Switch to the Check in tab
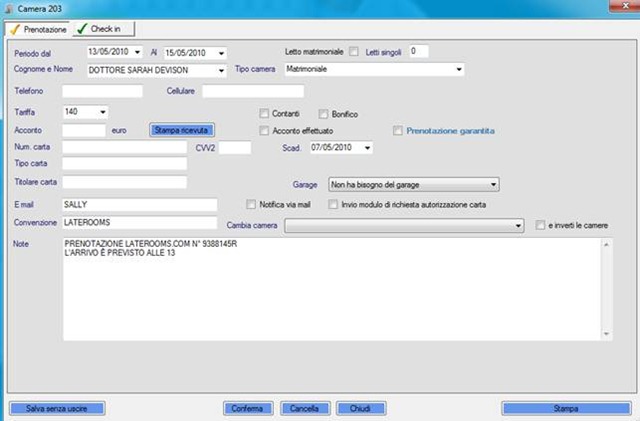This screenshot has height=421, width=640. coord(104,29)
